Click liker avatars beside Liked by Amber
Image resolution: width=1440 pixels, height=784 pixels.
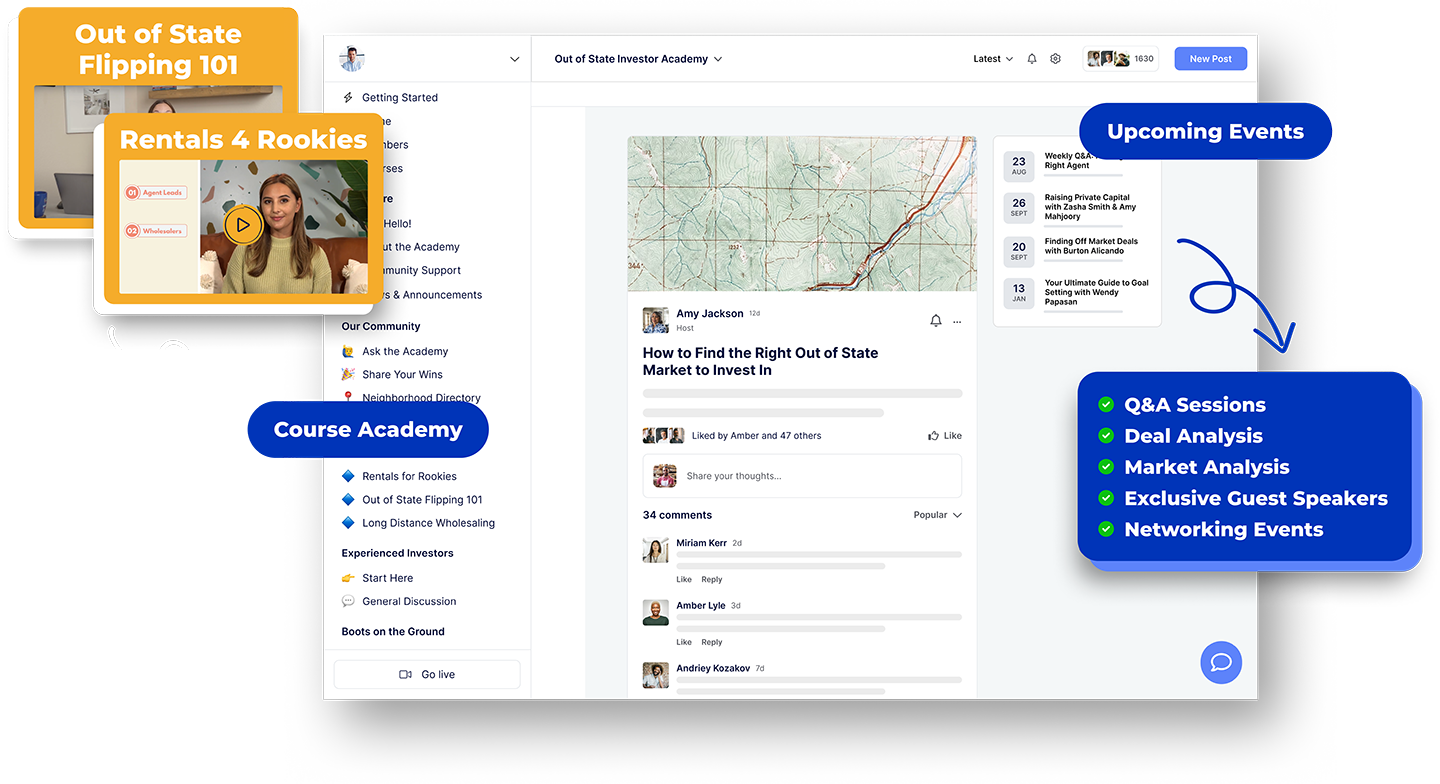tap(663, 436)
